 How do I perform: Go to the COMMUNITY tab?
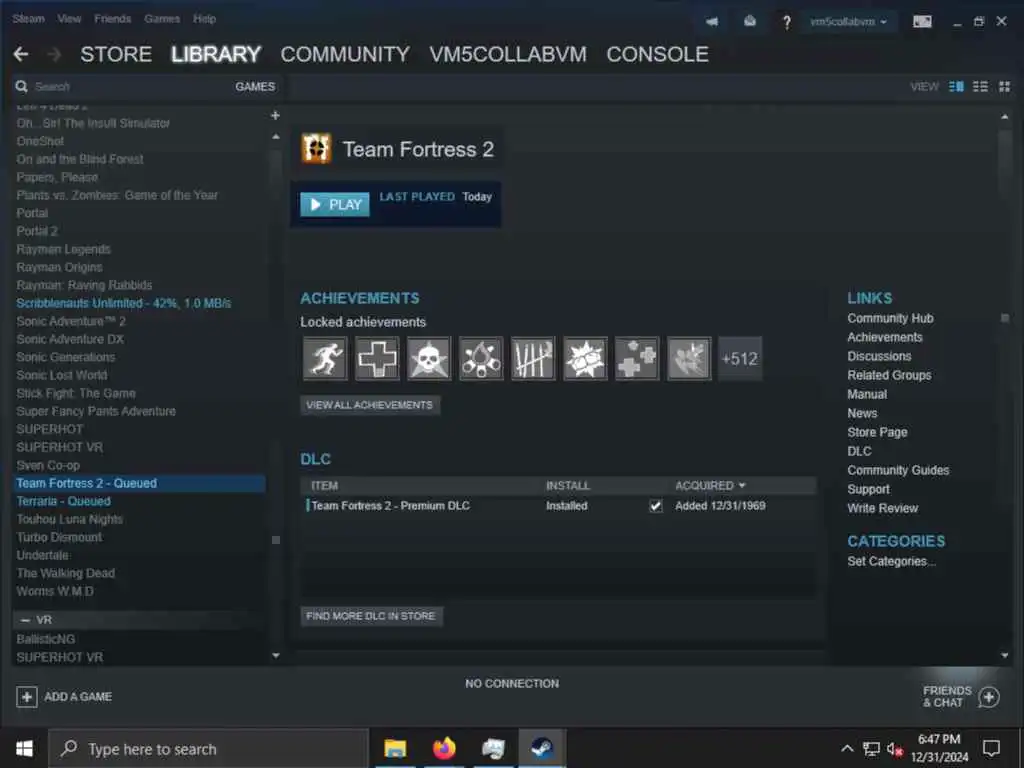(x=345, y=54)
